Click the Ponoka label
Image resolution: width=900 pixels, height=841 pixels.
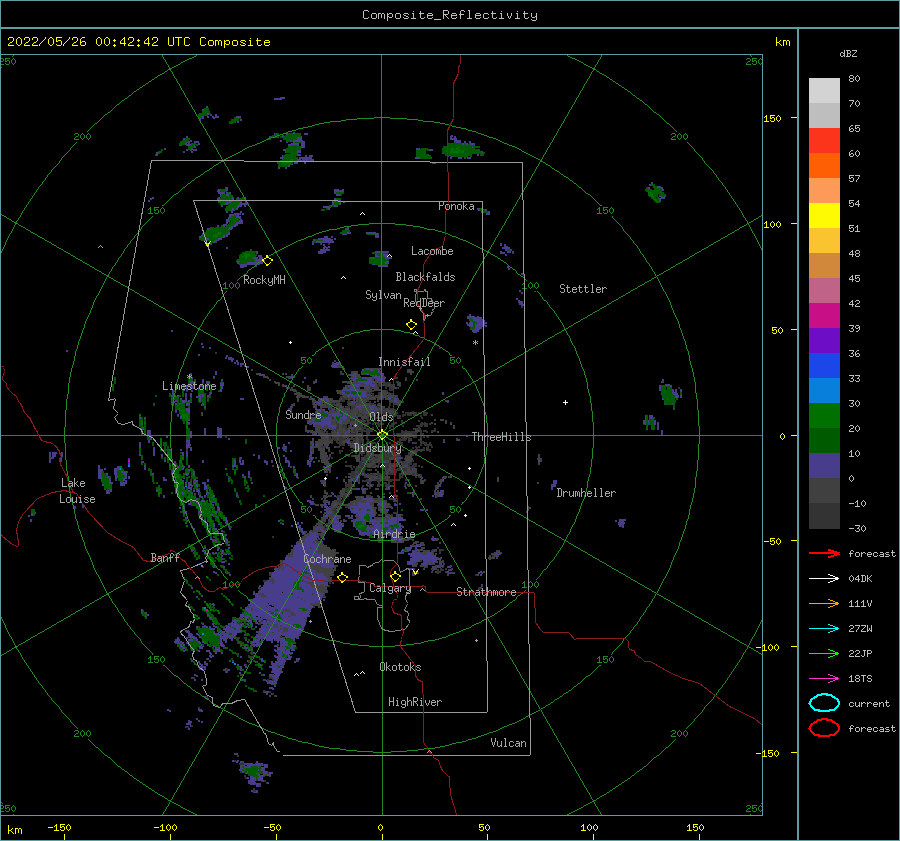pyautogui.click(x=456, y=206)
